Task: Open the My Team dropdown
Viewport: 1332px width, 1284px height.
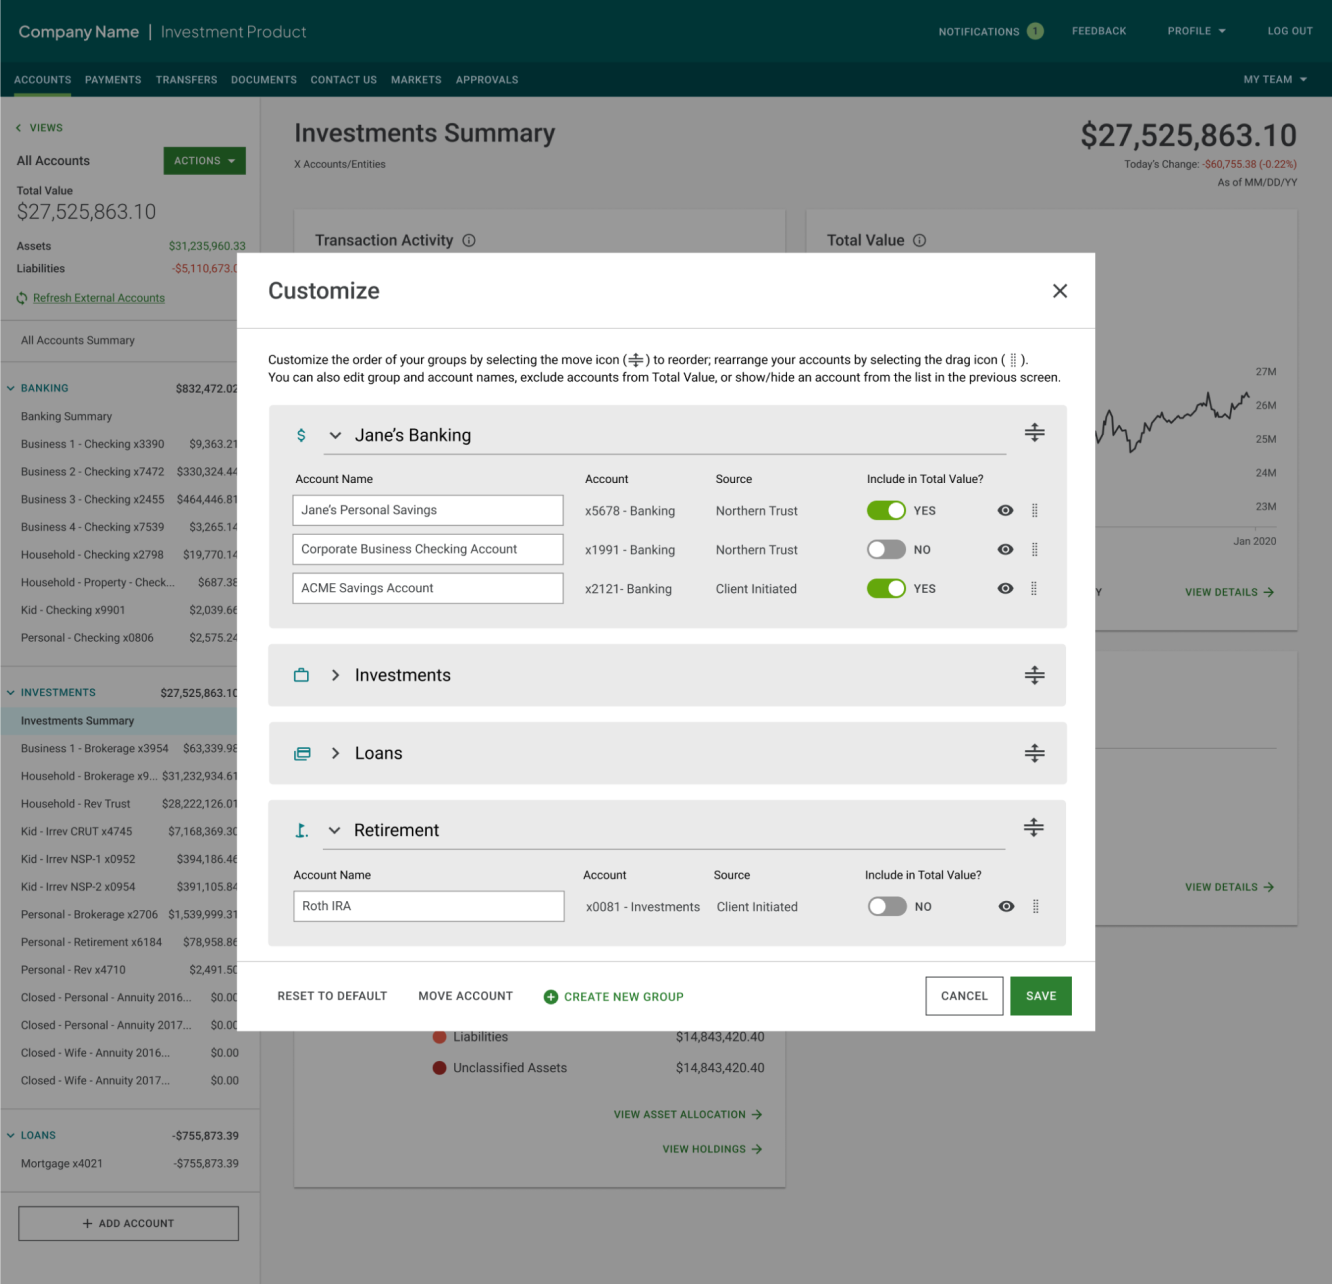Action: pyautogui.click(x=1275, y=80)
